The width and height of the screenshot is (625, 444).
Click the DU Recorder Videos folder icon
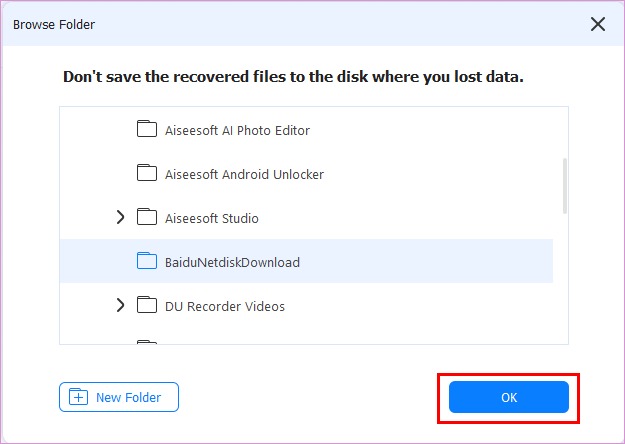[147, 306]
